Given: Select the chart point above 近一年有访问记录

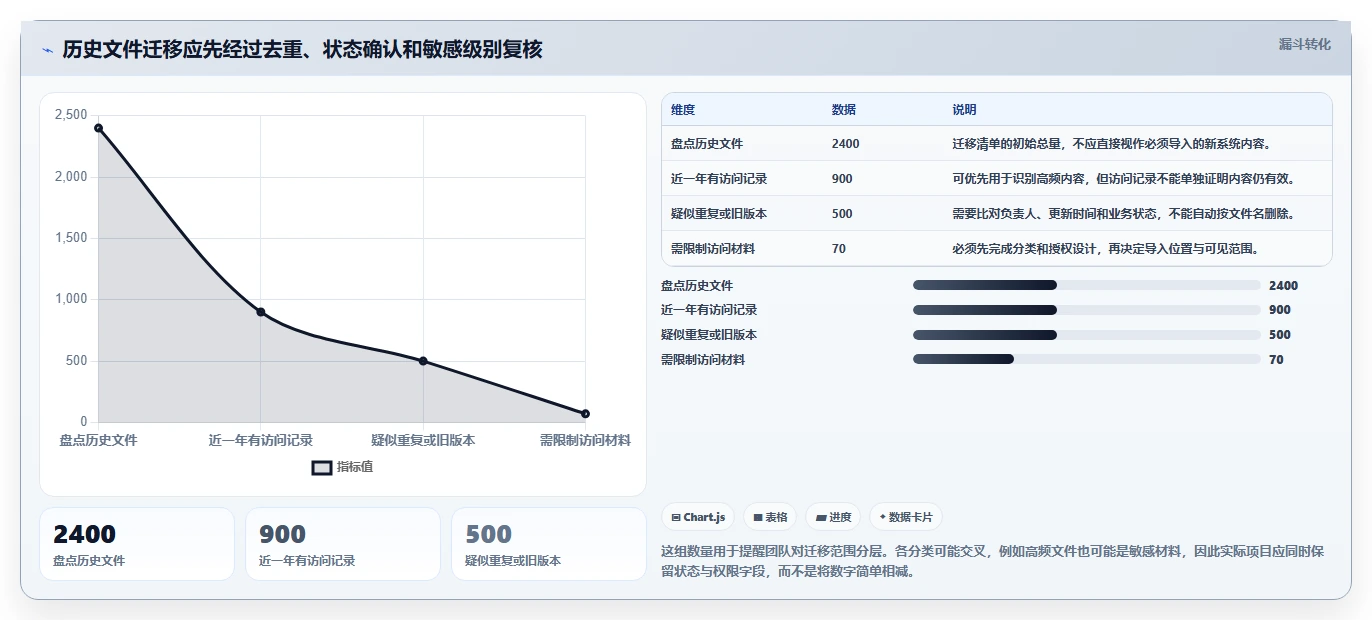Looking at the screenshot, I should tap(261, 312).
